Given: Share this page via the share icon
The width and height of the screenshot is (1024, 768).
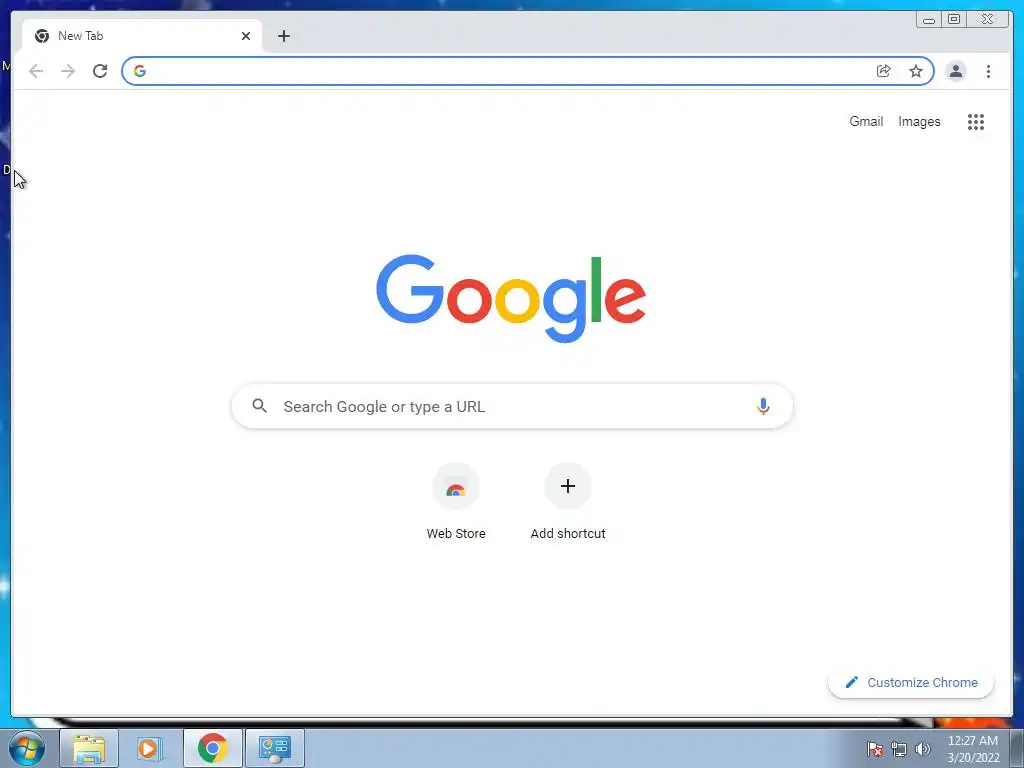Looking at the screenshot, I should [x=884, y=71].
